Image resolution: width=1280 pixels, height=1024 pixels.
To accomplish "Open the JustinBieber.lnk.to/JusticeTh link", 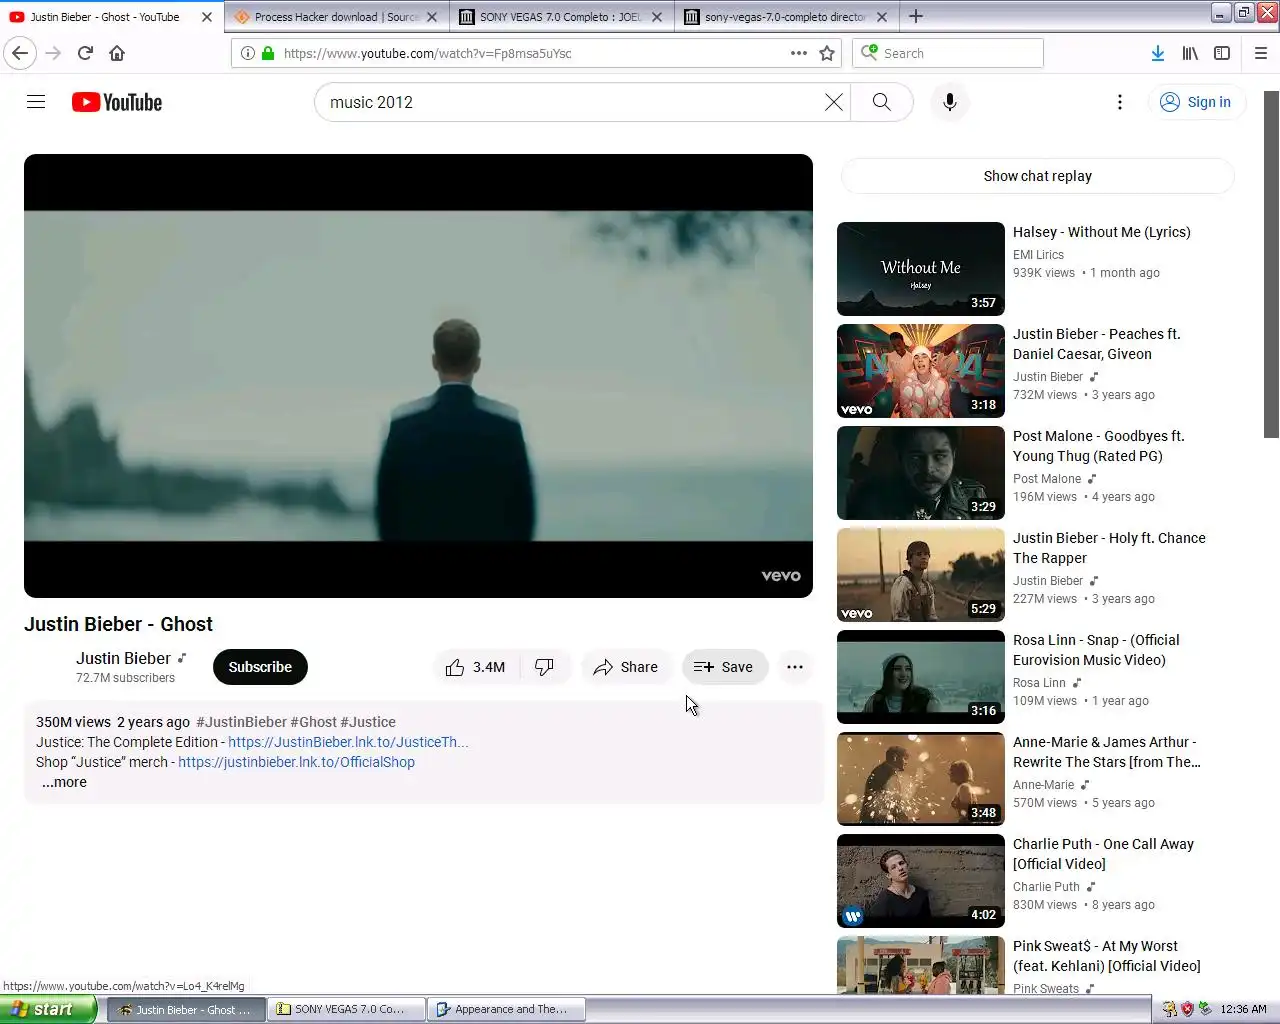I will (348, 742).
